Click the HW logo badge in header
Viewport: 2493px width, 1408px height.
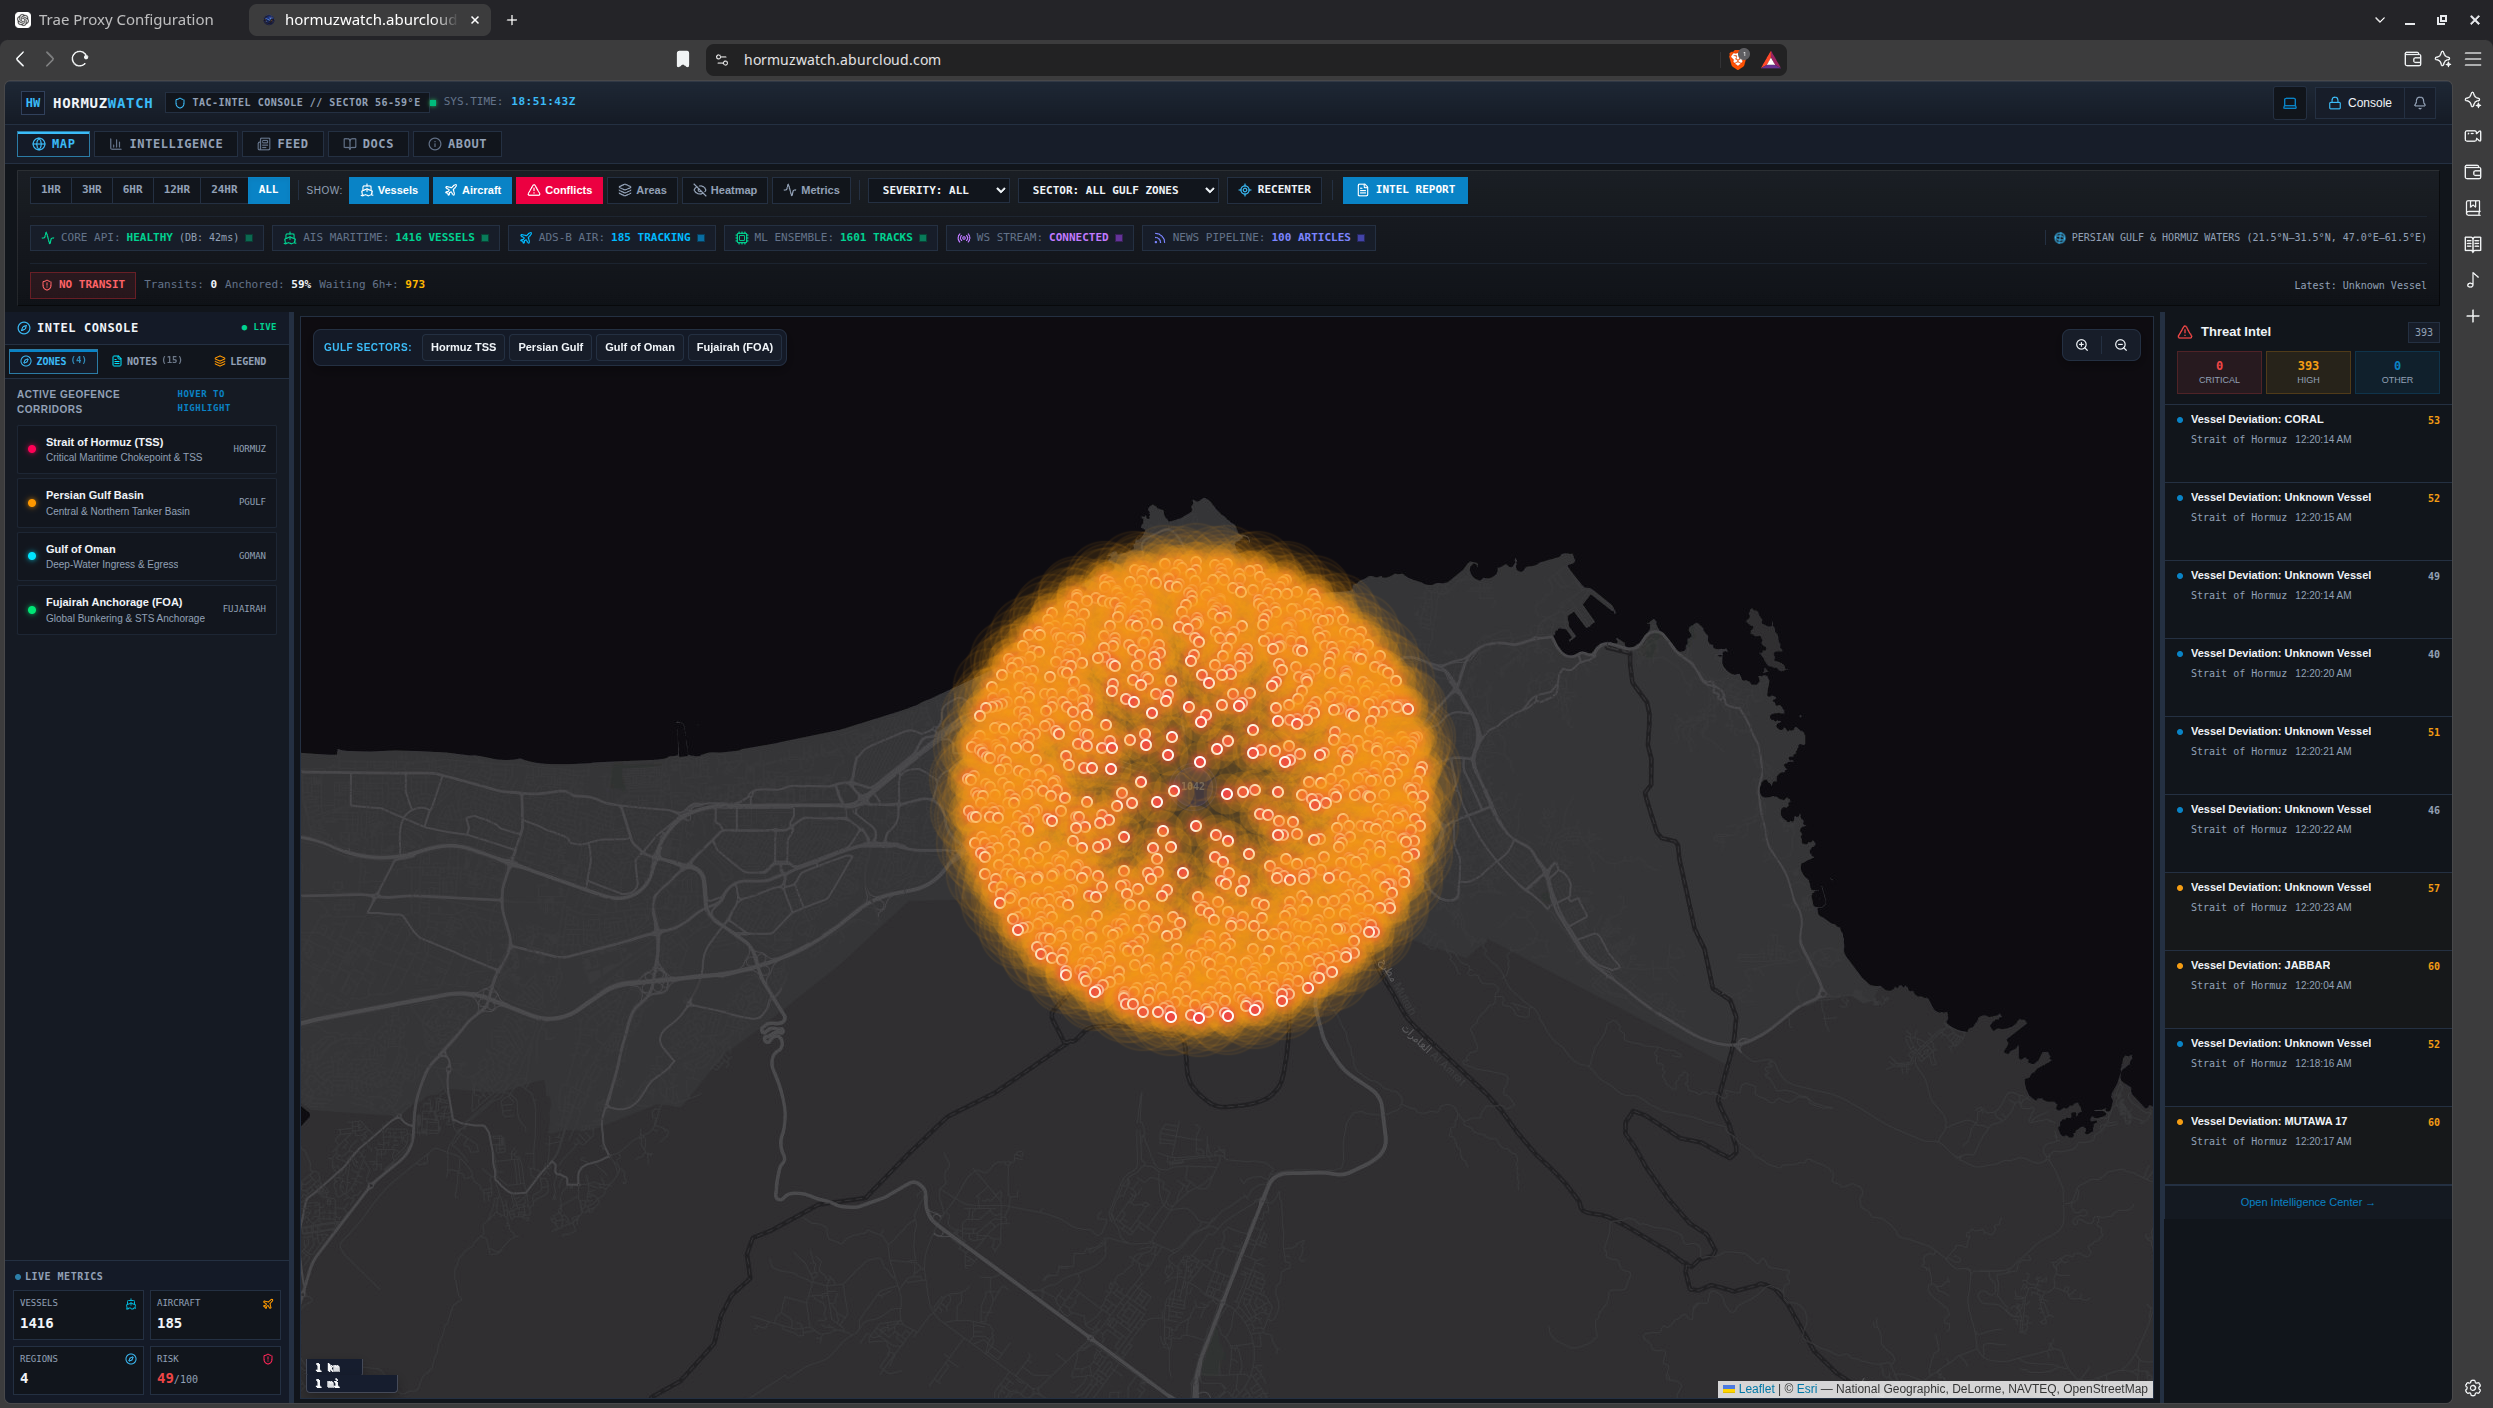[33, 103]
